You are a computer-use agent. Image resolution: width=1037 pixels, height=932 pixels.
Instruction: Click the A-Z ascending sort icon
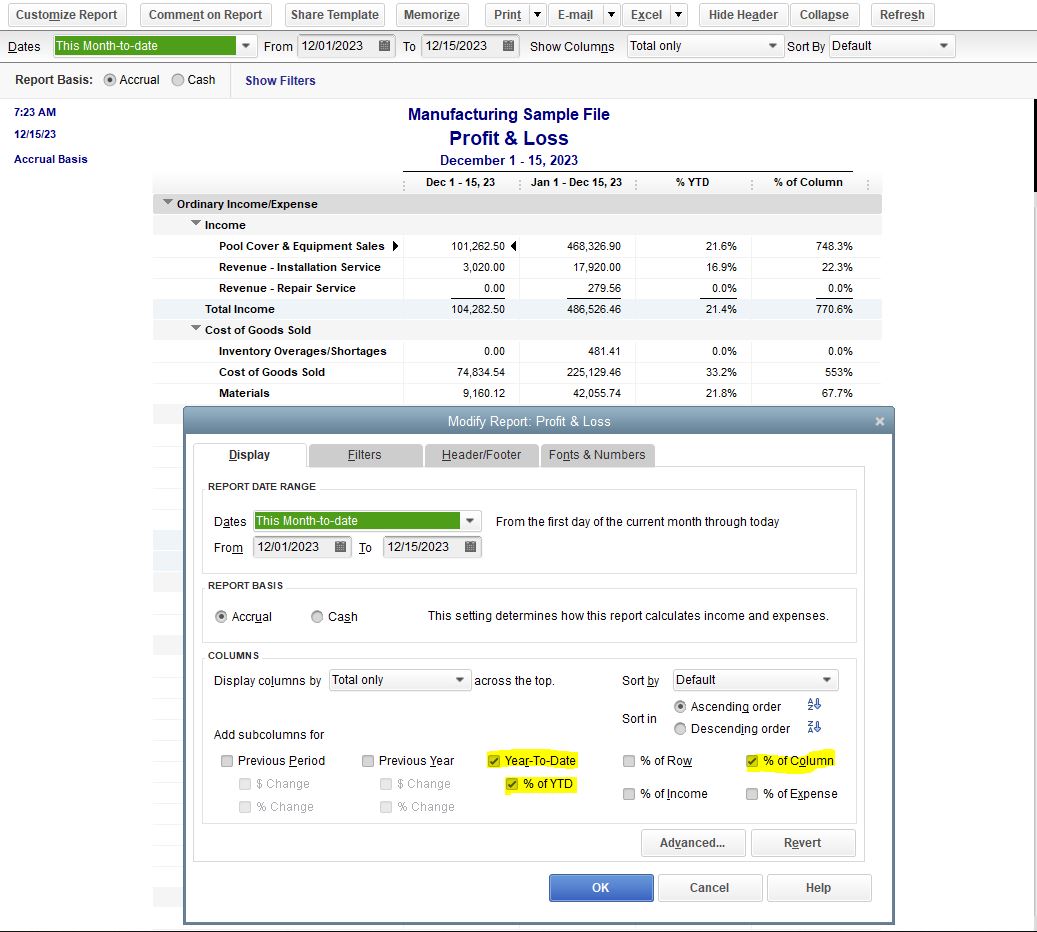(814, 706)
